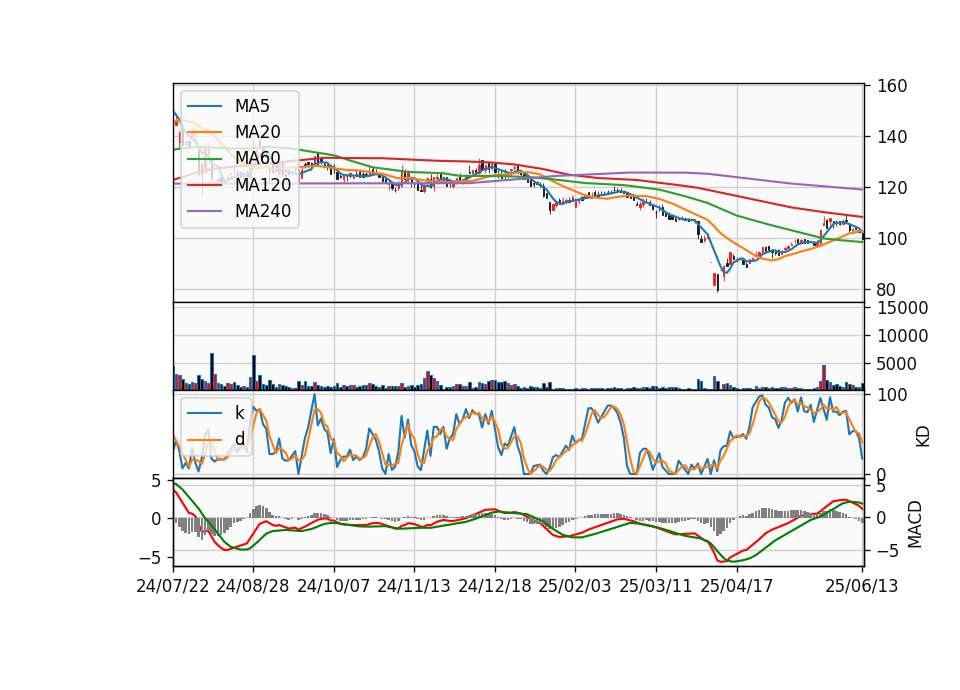Click the MA120 legend label

tap(263, 184)
